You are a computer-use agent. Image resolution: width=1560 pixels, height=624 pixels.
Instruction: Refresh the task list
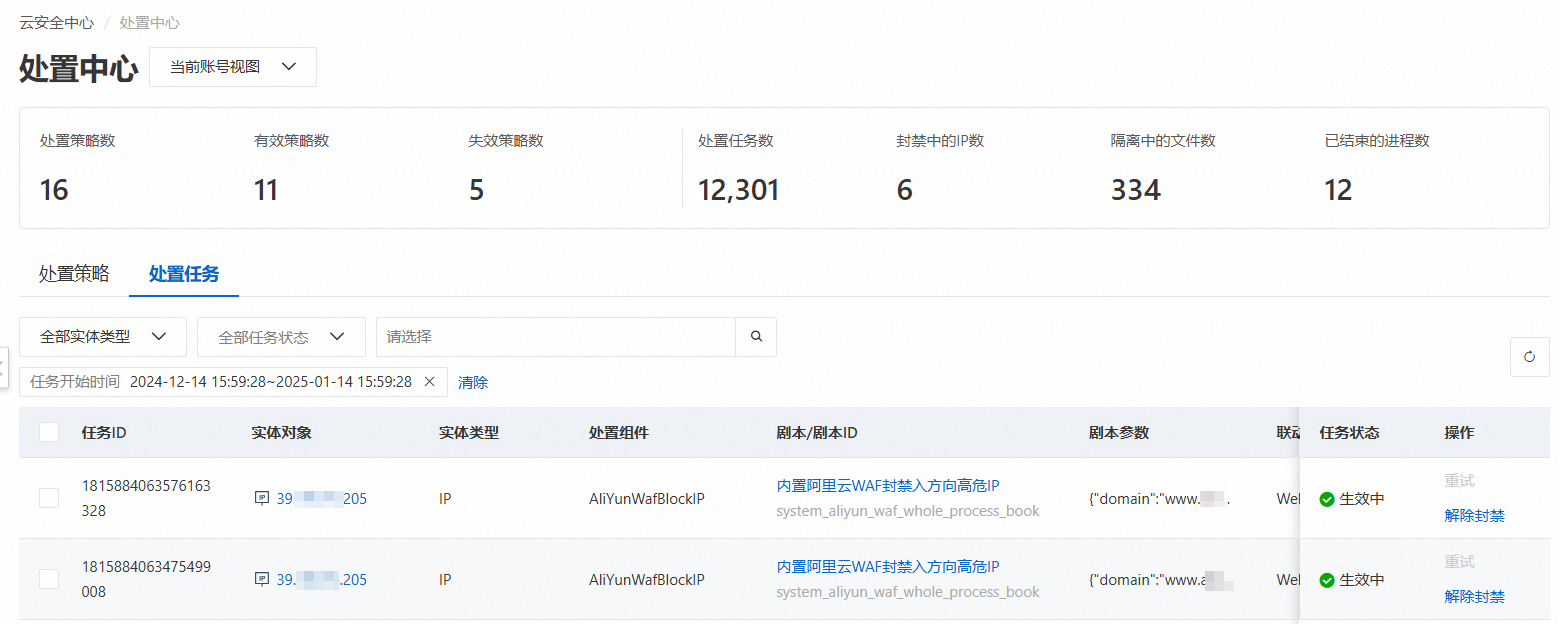[x=1529, y=357]
